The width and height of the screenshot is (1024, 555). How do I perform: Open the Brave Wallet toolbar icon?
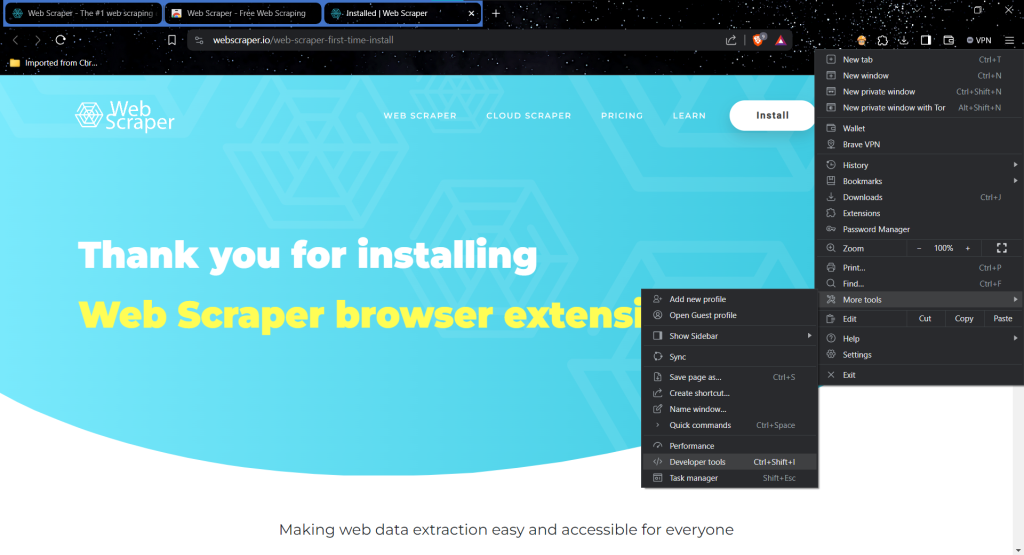coord(949,40)
